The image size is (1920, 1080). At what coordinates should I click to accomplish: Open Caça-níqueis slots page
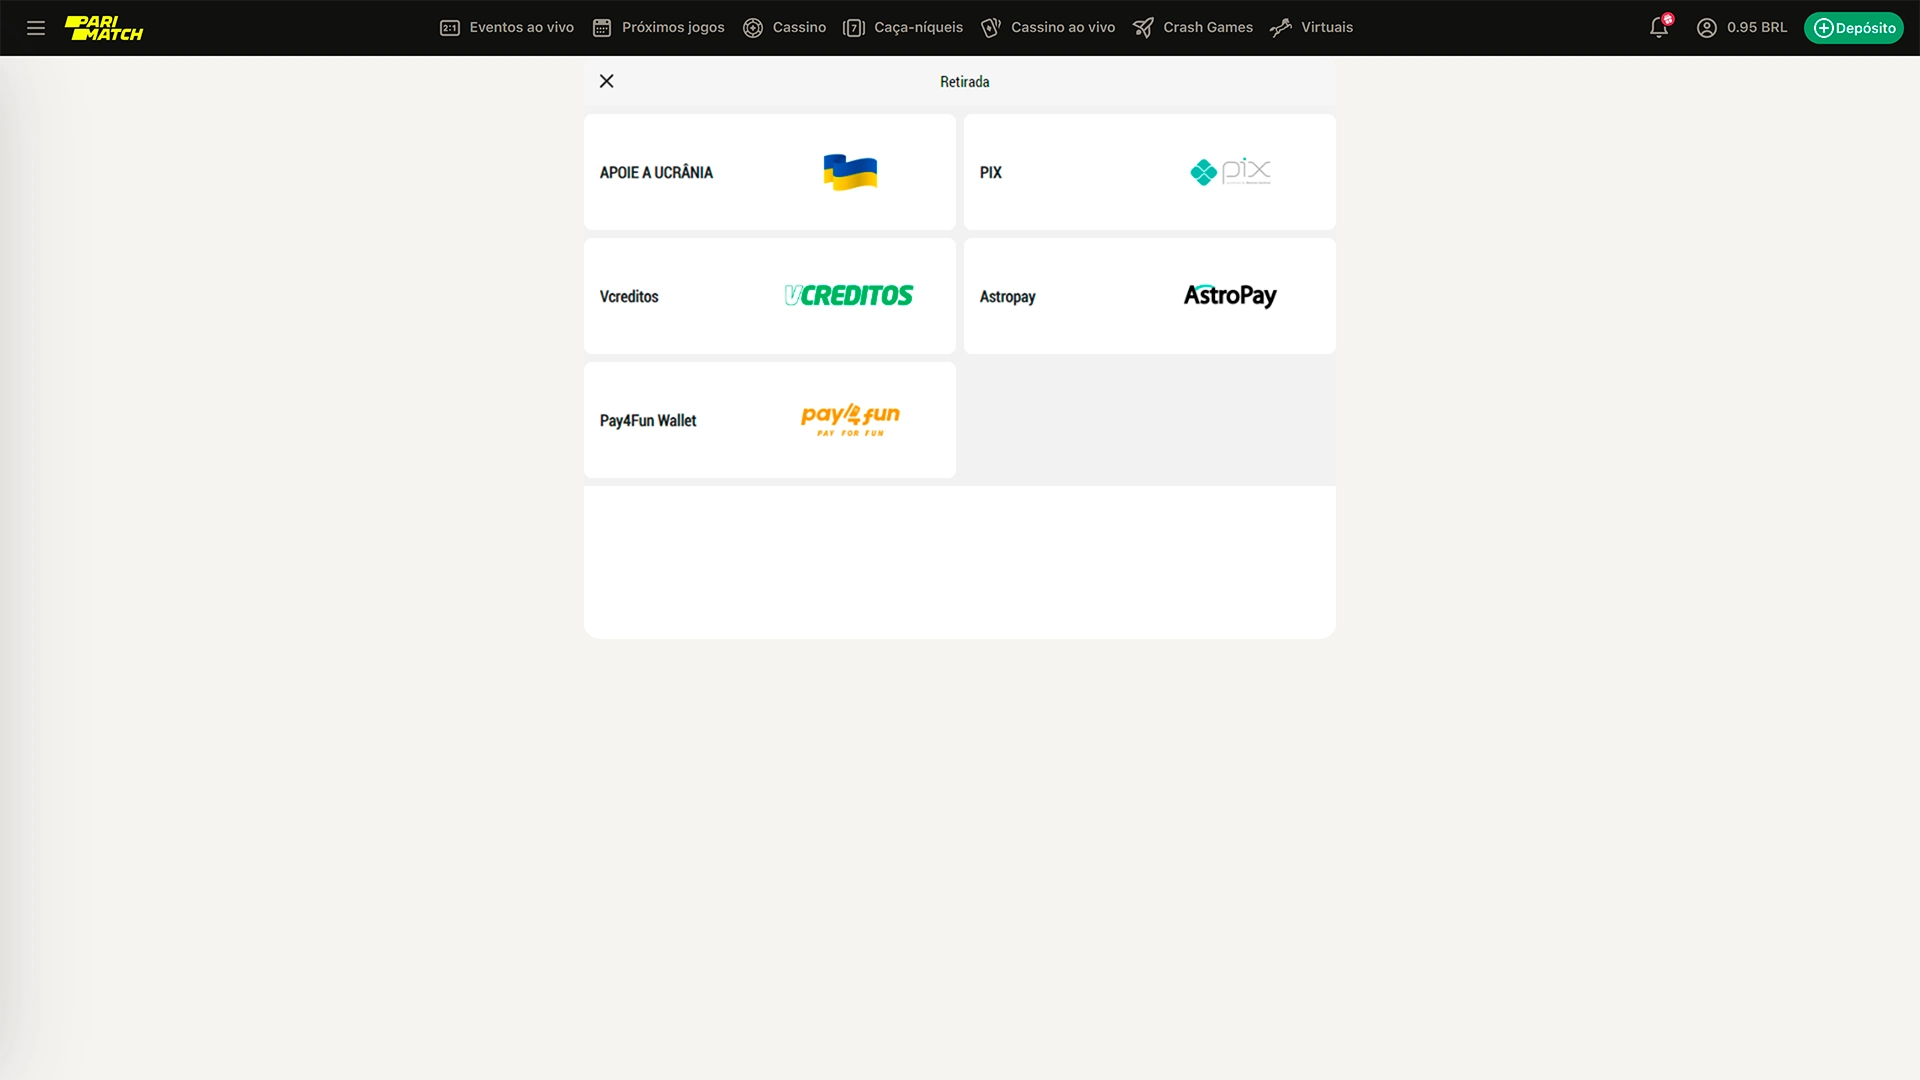[x=918, y=28]
